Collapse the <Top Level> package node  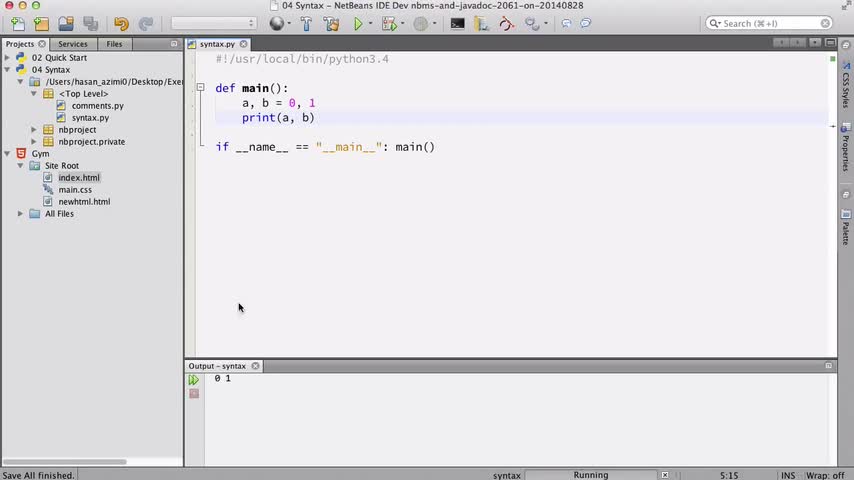34,93
